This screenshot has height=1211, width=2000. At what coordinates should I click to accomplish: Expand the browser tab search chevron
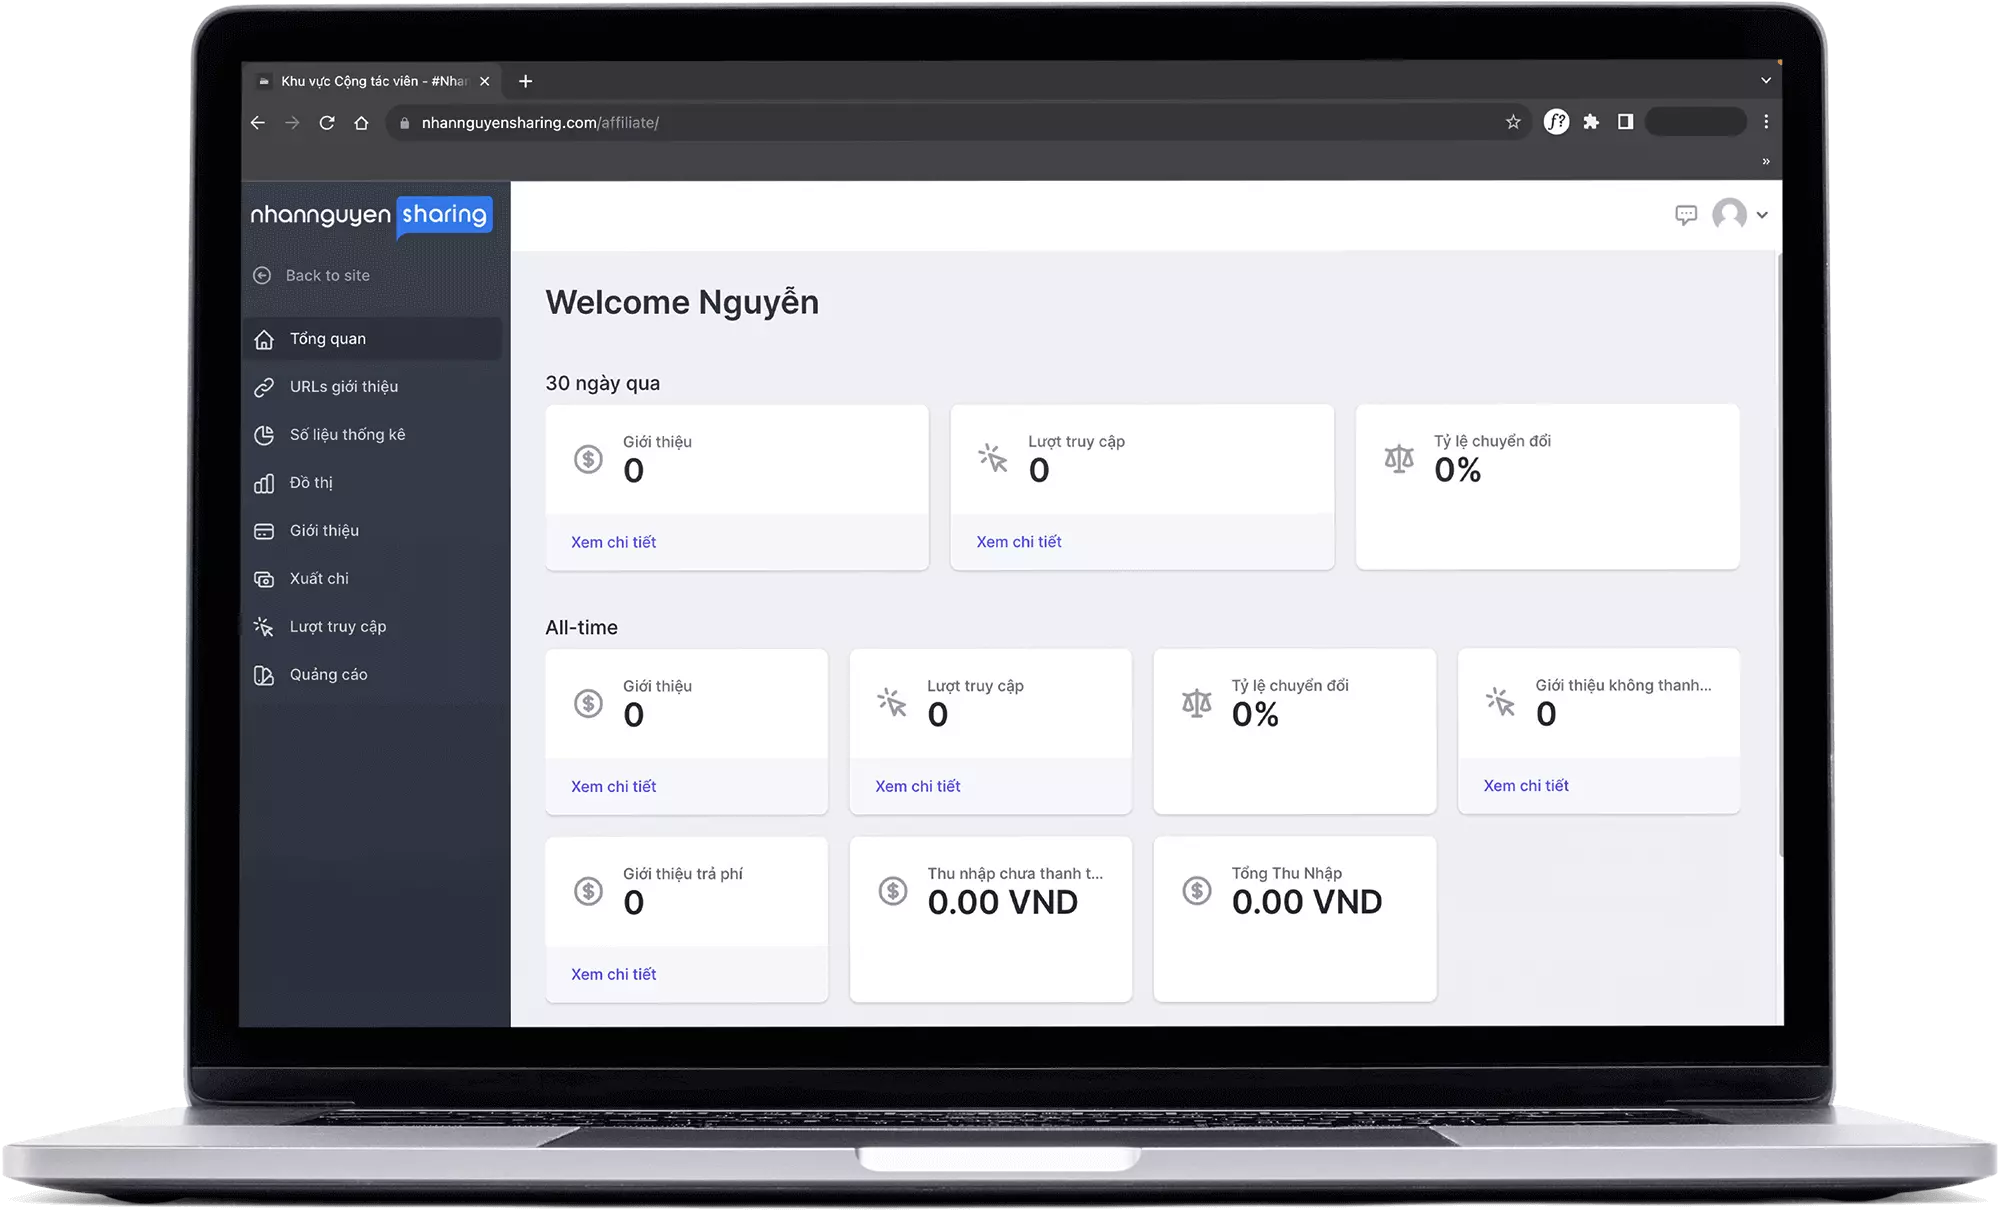(1766, 80)
